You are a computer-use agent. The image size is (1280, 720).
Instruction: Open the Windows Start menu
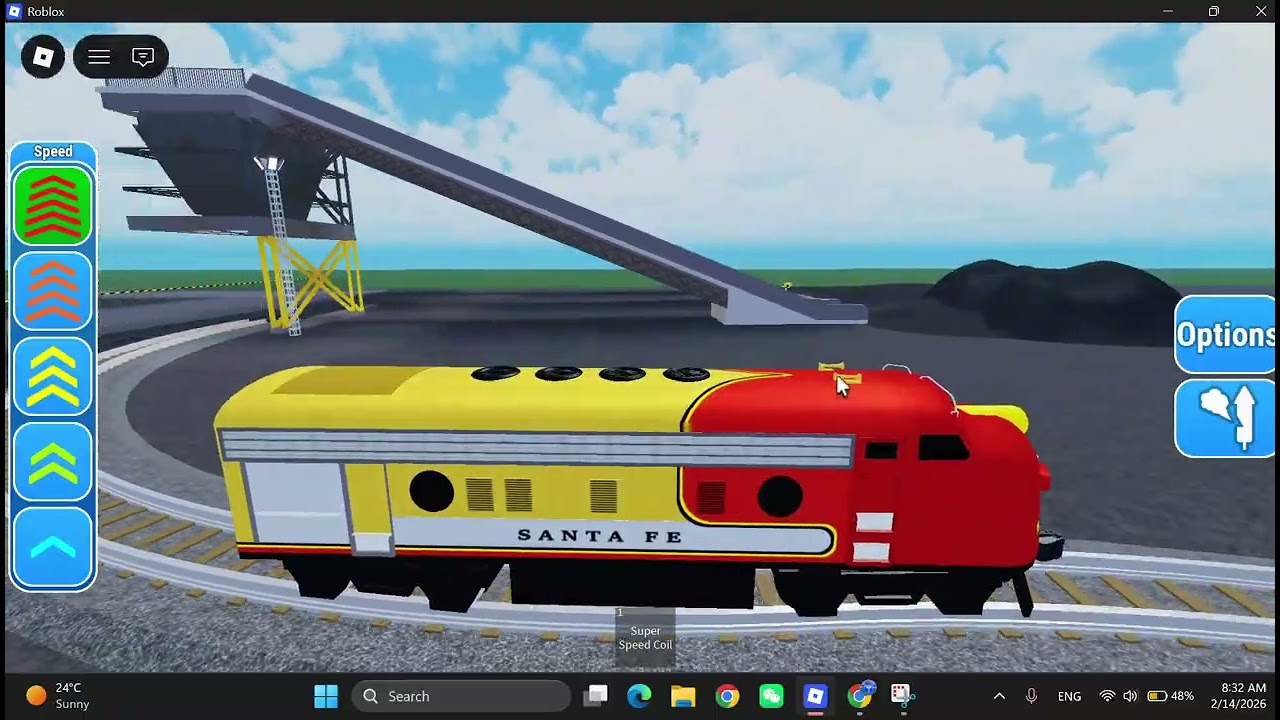326,696
